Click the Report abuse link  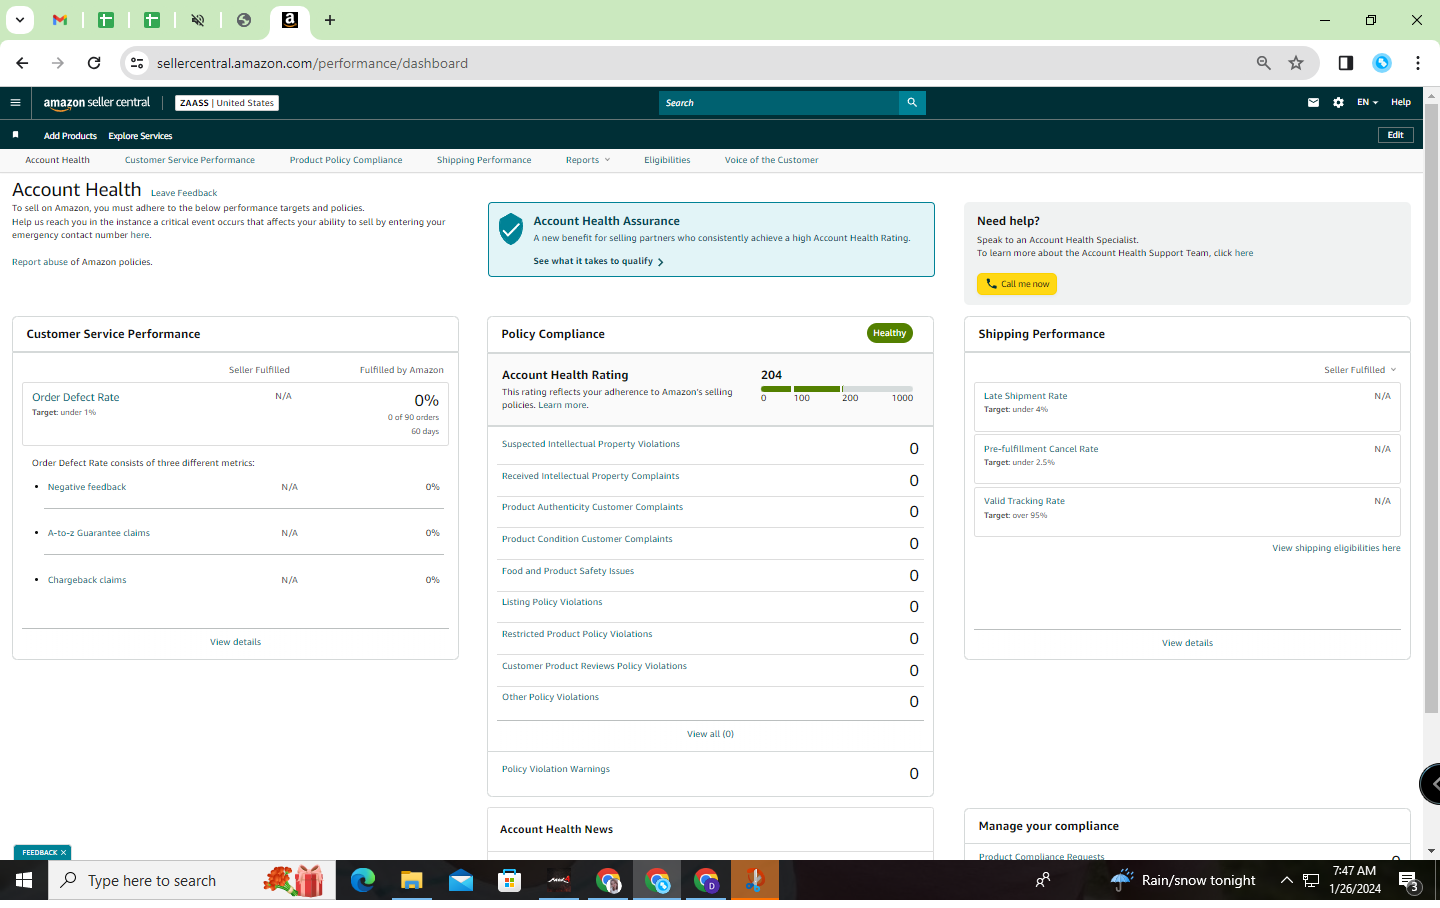click(x=40, y=262)
